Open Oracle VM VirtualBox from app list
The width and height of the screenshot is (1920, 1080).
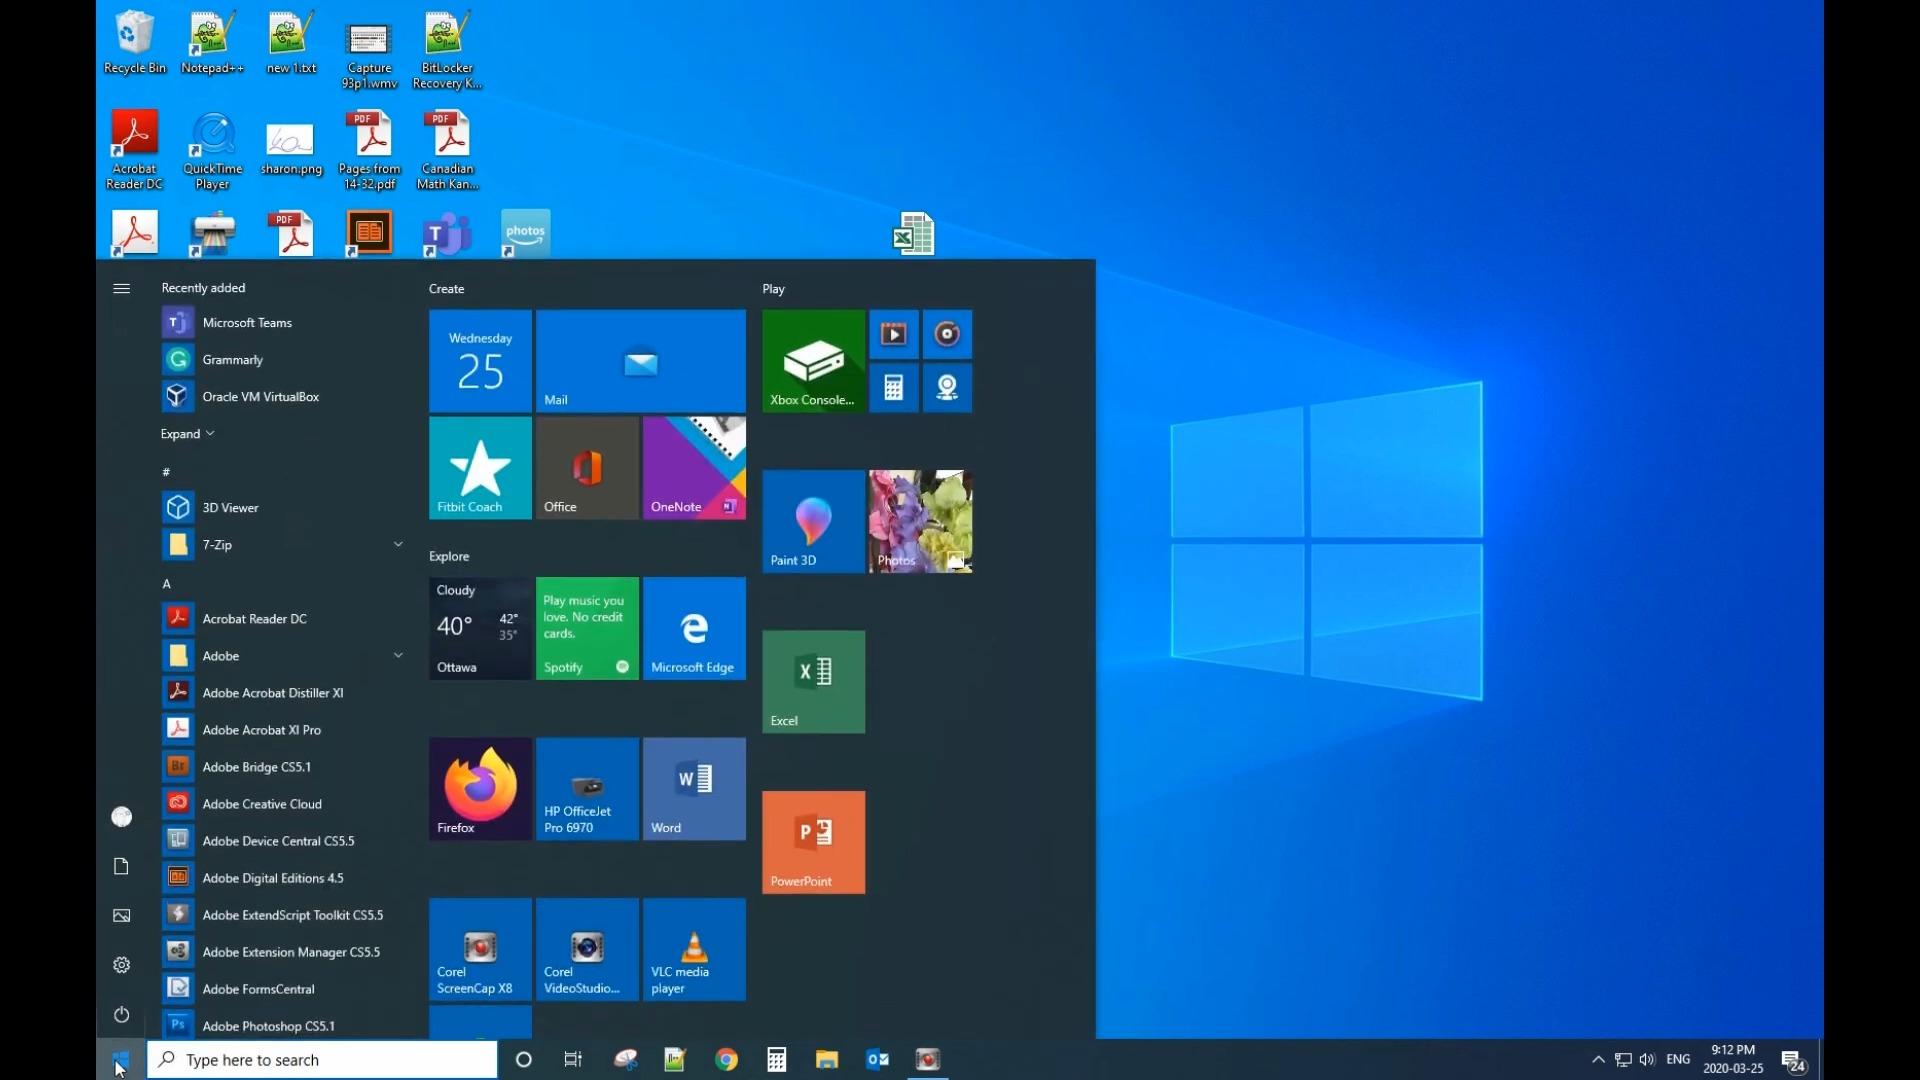283,397
